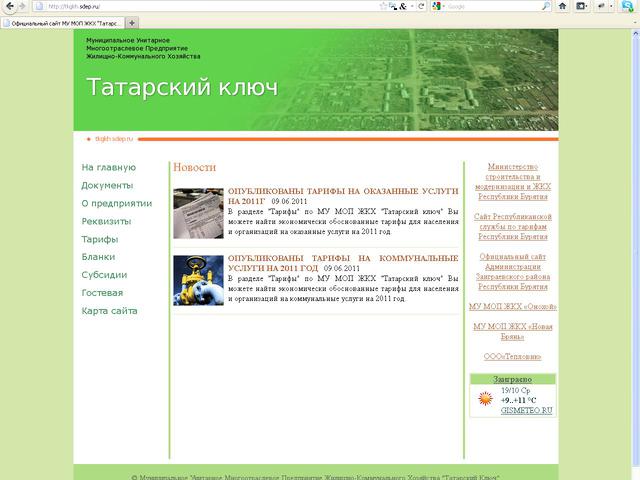
Task: Click the browser forward arrow
Action: 22,6
